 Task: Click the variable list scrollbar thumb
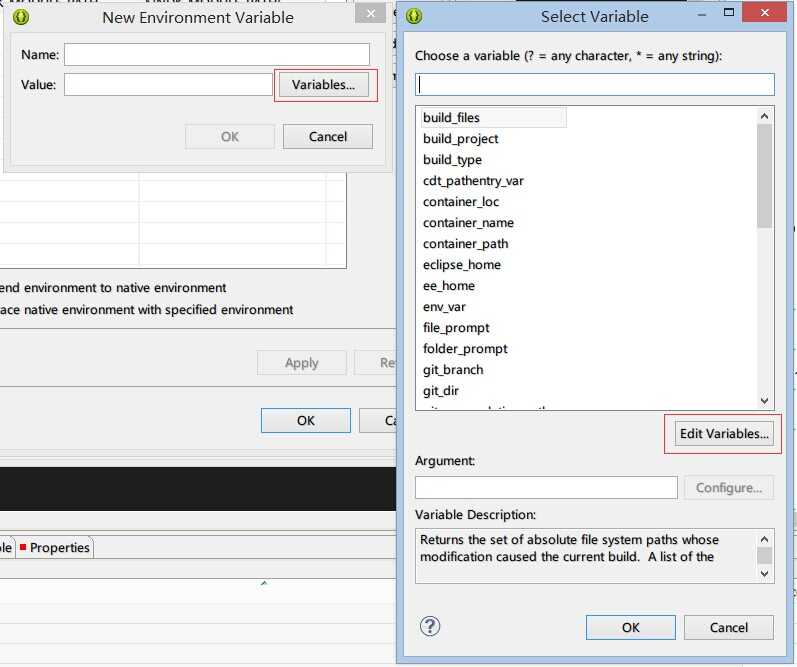click(x=764, y=176)
